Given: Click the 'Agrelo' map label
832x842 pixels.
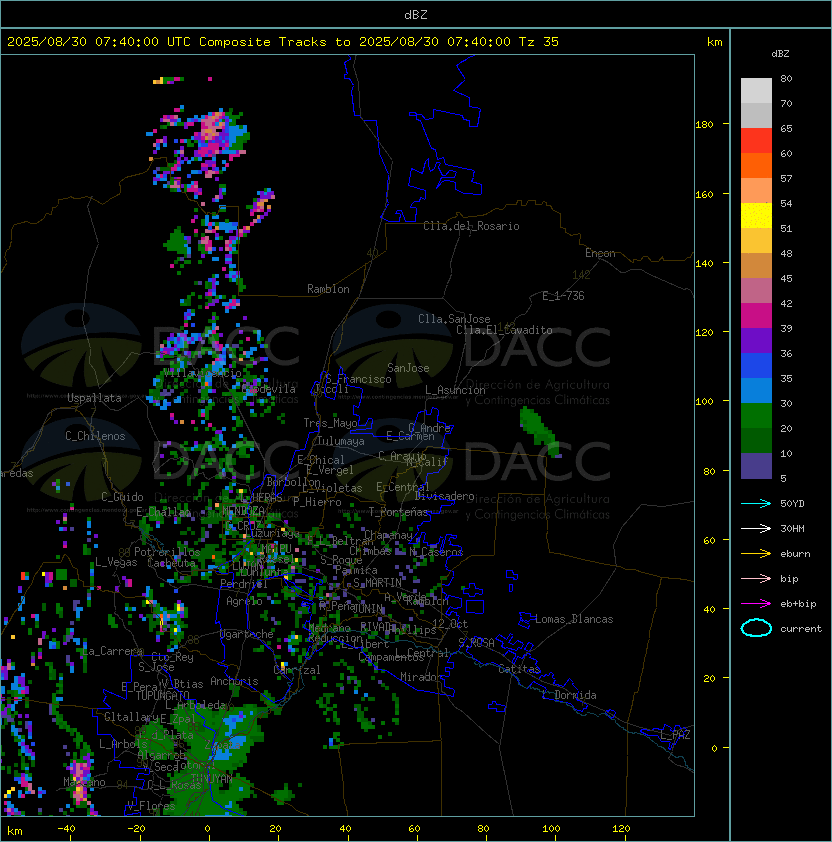Looking at the screenshot, I should pos(244,601).
